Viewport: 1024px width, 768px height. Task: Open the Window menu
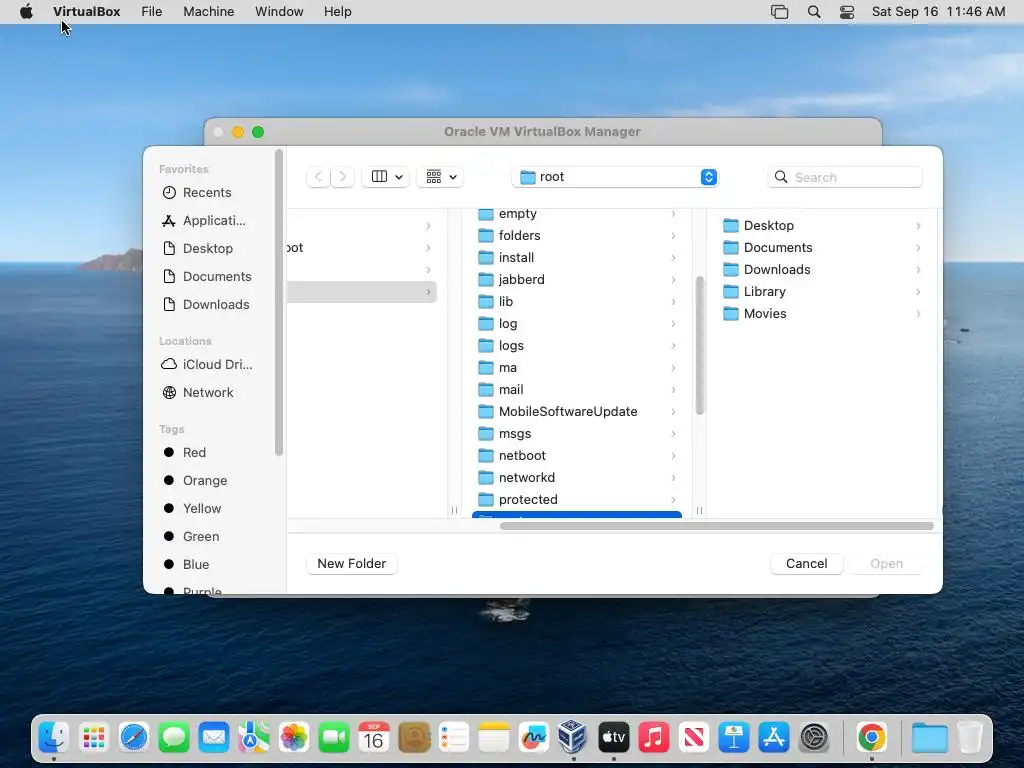coord(279,12)
